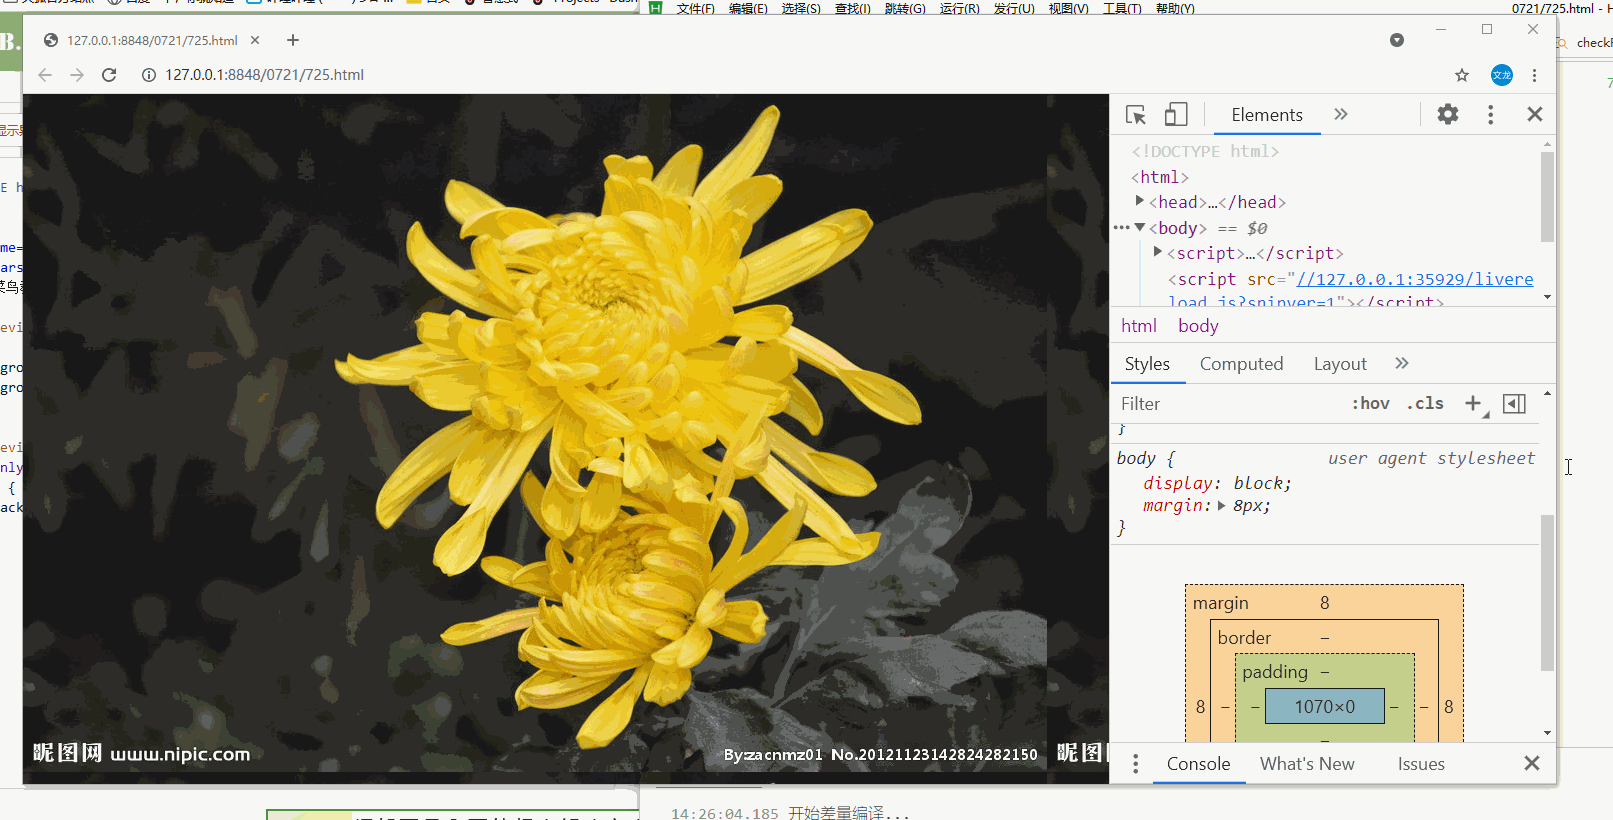Click the tab search dropdown circle icon

point(1397,40)
